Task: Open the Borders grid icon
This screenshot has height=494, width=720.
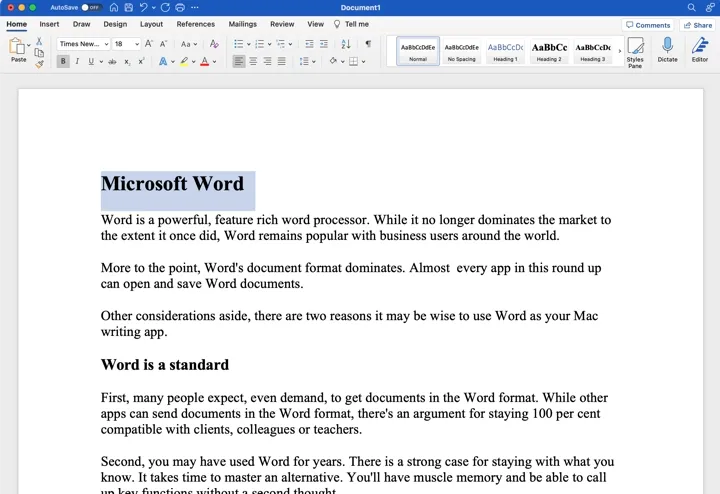Action: [x=354, y=61]
